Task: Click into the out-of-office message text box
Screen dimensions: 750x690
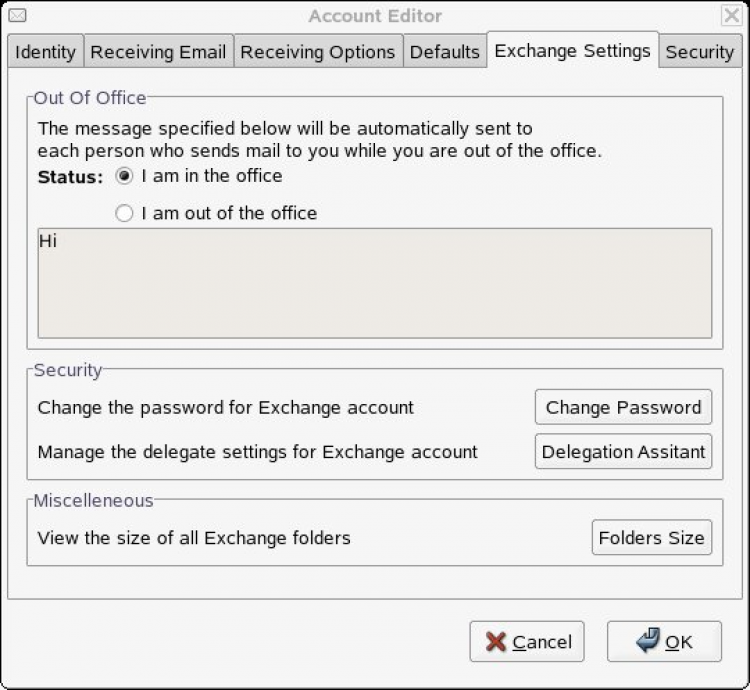Action: click(x=375, y=283)
